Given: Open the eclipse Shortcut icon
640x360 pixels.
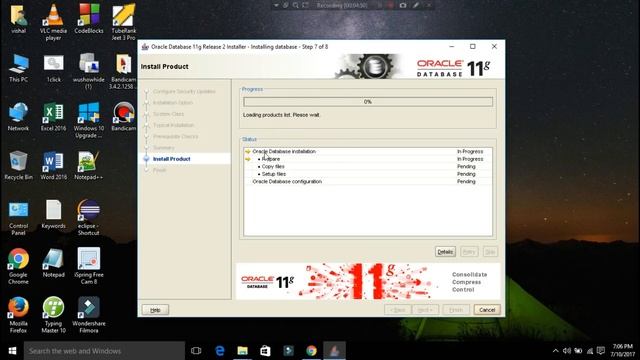Looking at the screenshot, I should click(x=89, y=218).
